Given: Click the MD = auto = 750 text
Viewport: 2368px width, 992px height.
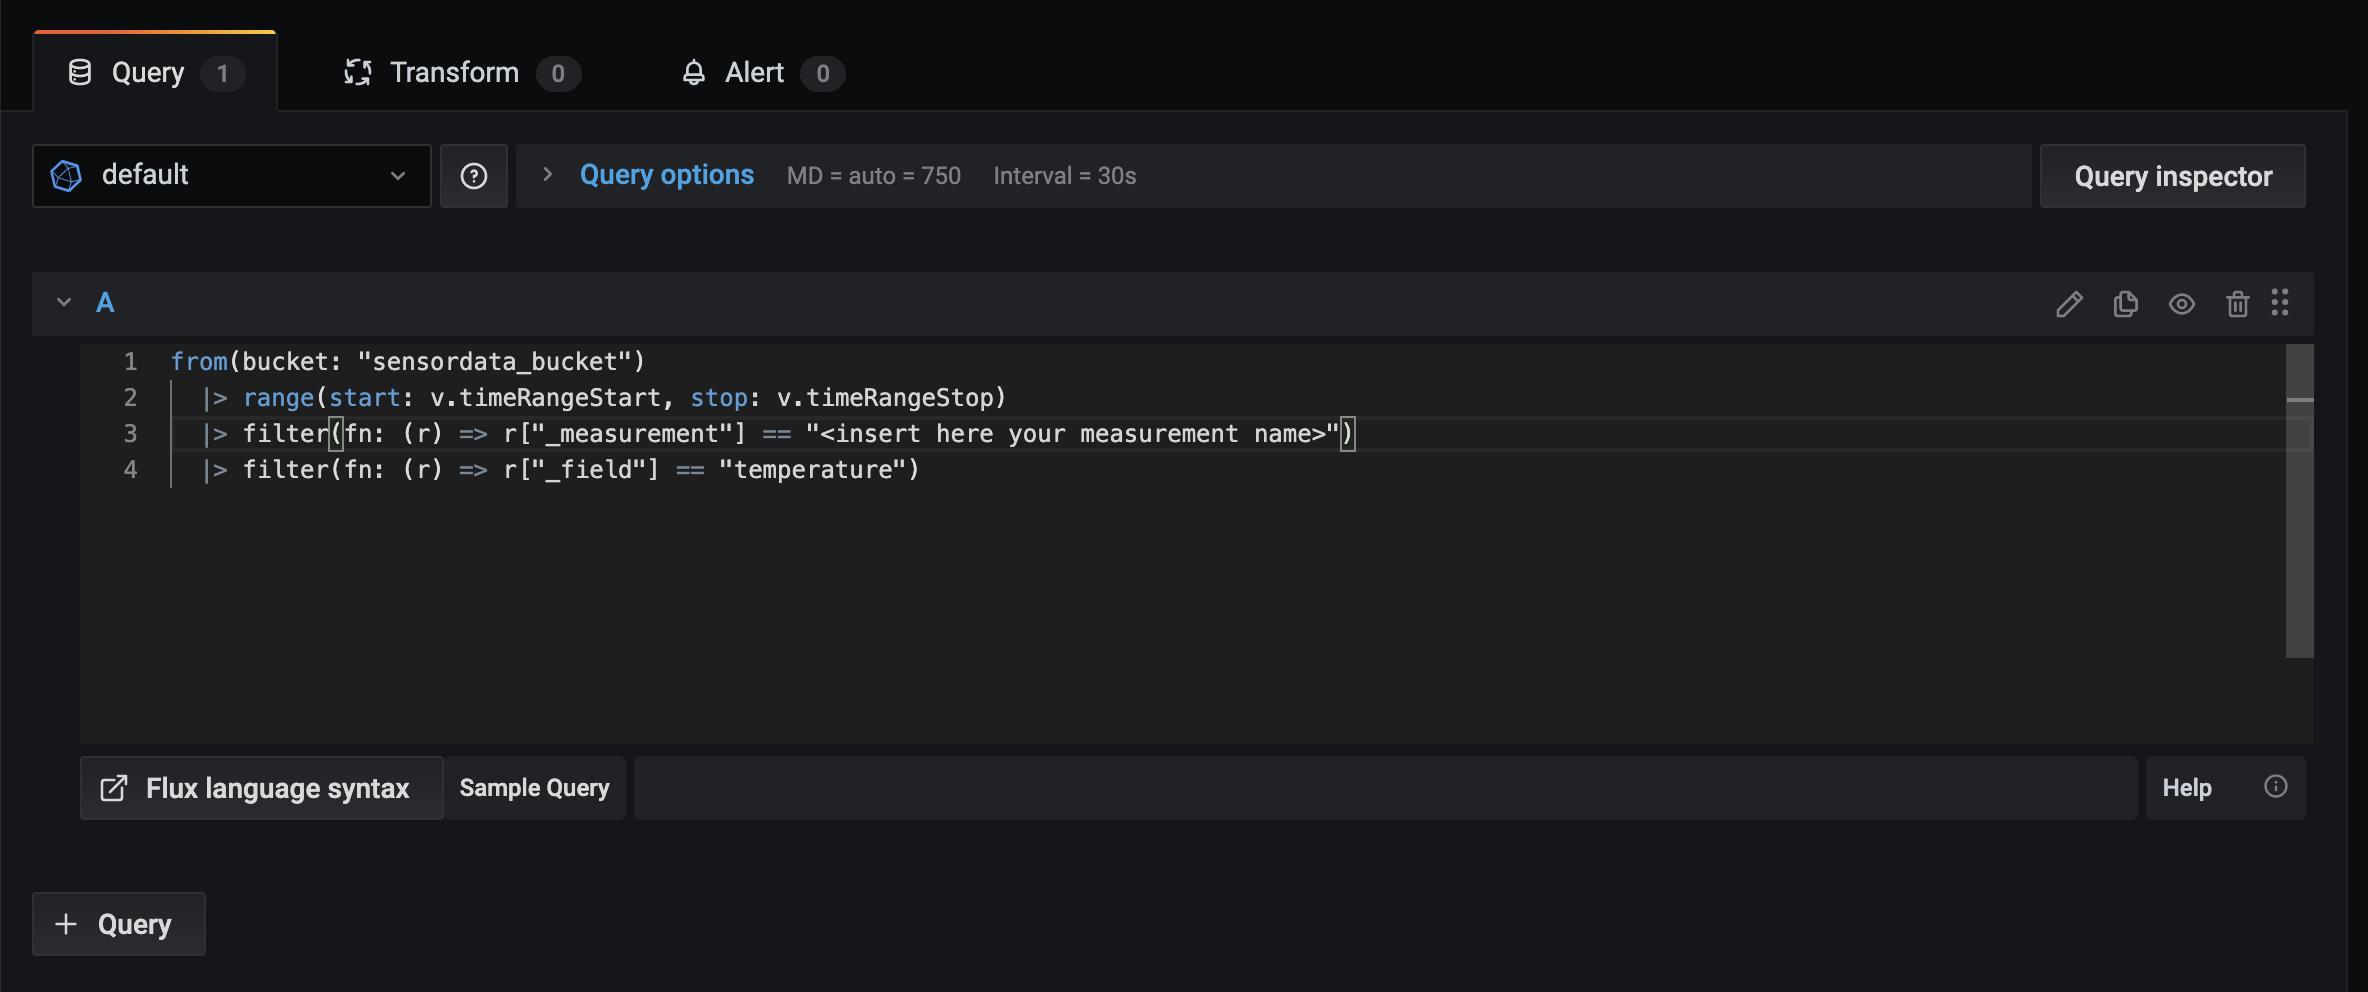Looking at the screenshot, I should tap(873, 176).
